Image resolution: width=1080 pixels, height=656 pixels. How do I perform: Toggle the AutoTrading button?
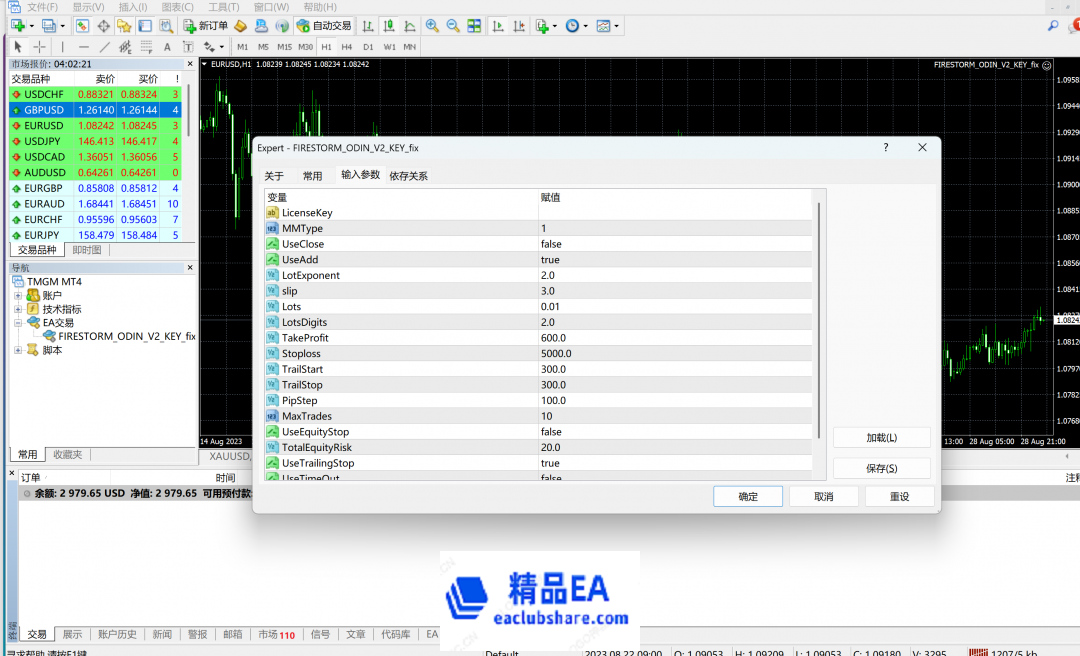pos(324,25)
